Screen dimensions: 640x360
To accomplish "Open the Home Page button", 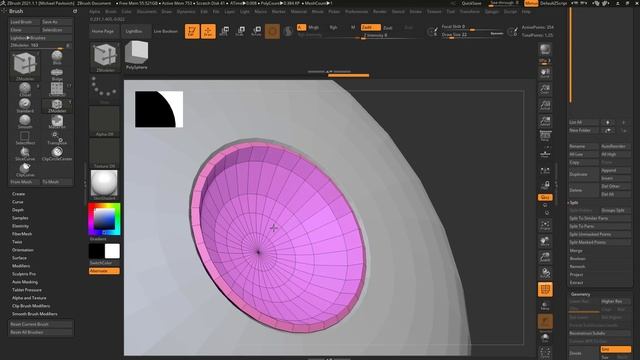I will pyautogui.click(x=103, y=31).
